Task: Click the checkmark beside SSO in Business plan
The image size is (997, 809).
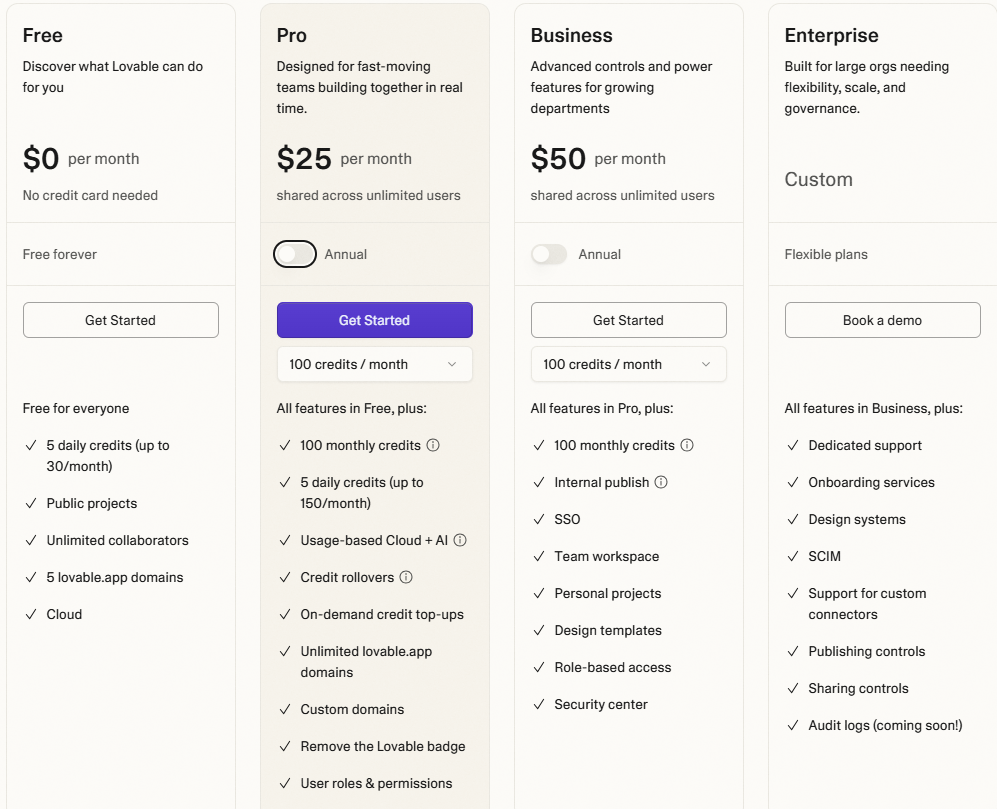Action: [x=539, y=519]
